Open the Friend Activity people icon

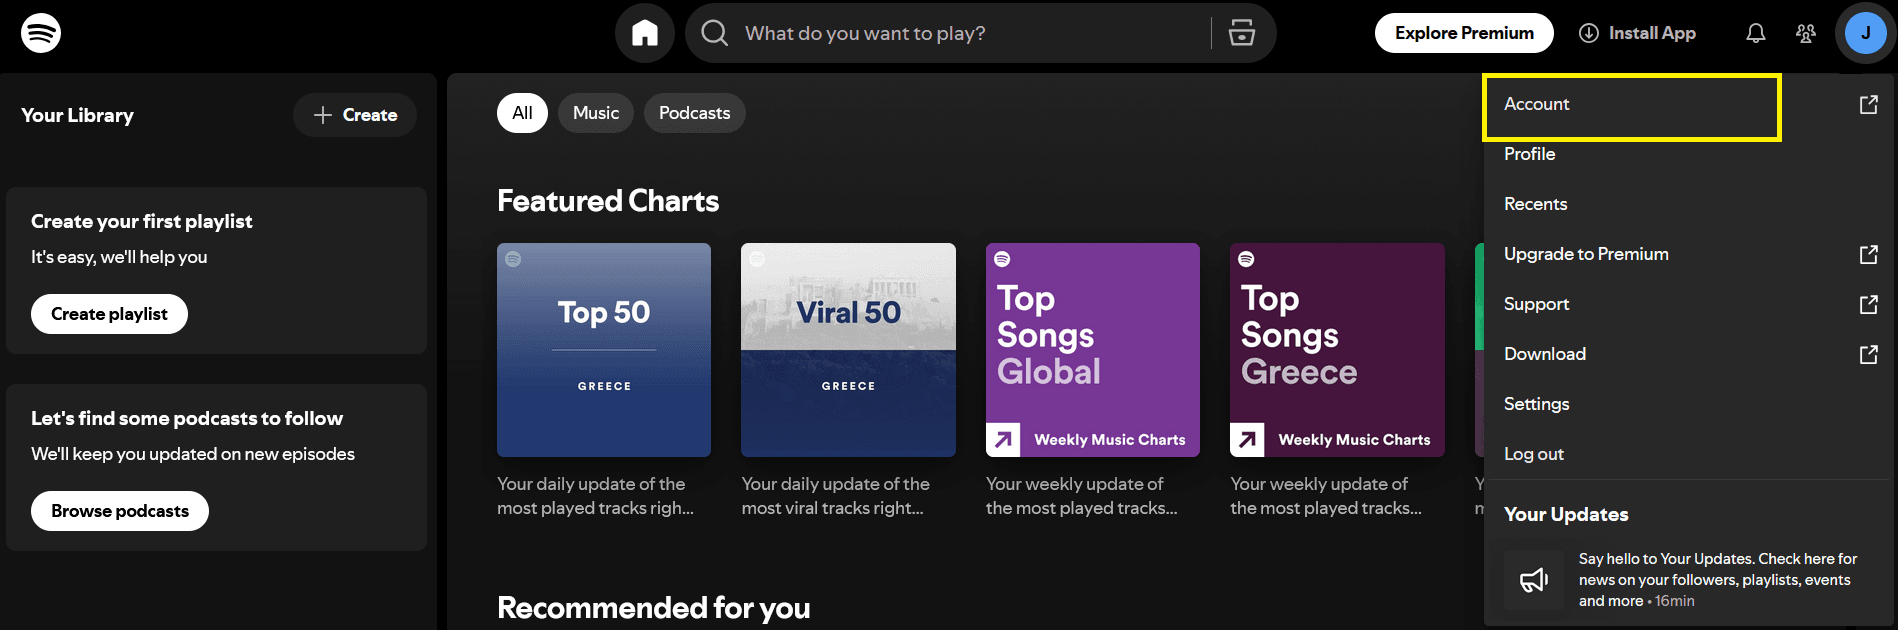coord(1806,33)
